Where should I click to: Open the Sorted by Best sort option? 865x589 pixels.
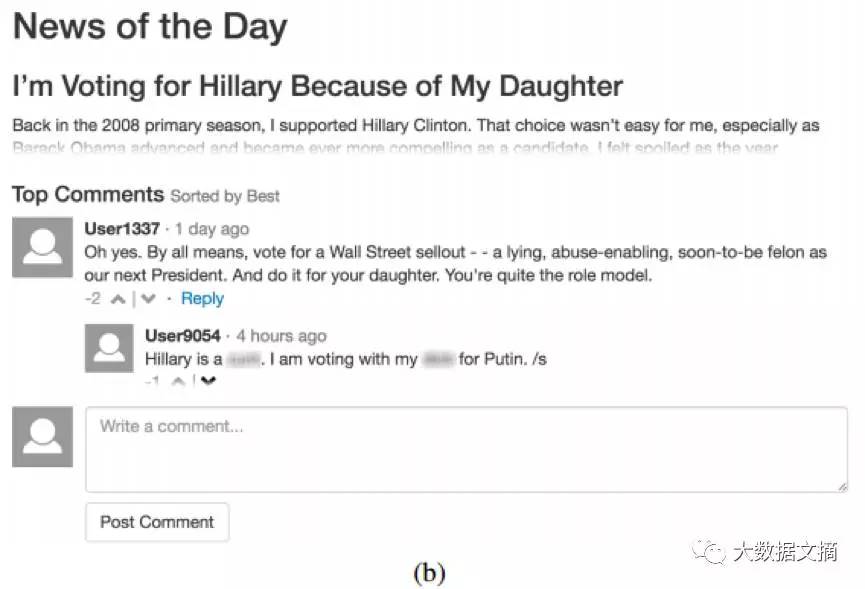[x=225, y=196]
